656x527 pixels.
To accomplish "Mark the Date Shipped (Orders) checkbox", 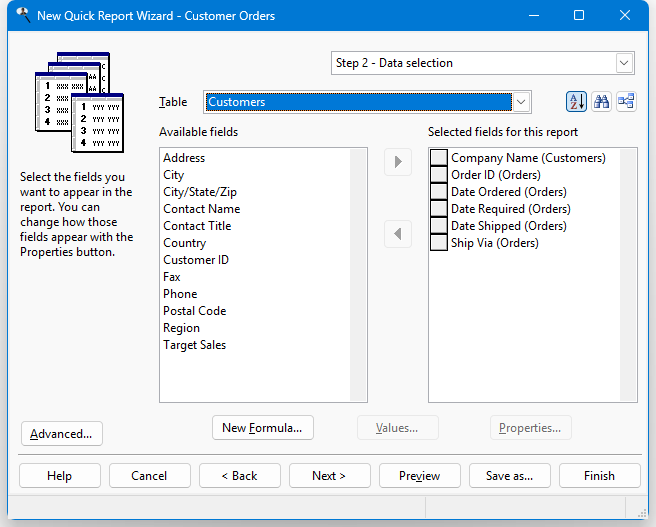I will (x=439, y=226).
